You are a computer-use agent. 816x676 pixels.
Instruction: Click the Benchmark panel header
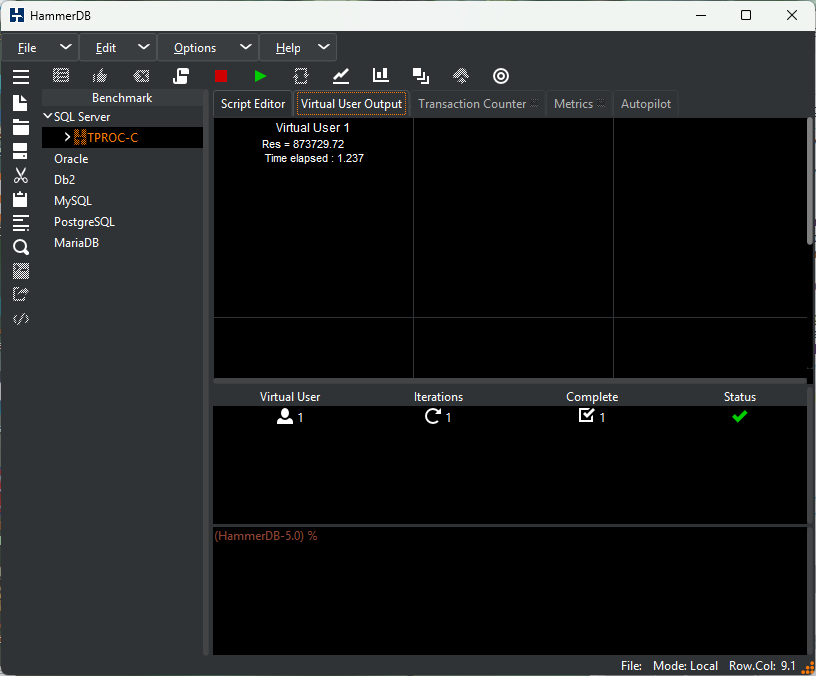[122, 98]
